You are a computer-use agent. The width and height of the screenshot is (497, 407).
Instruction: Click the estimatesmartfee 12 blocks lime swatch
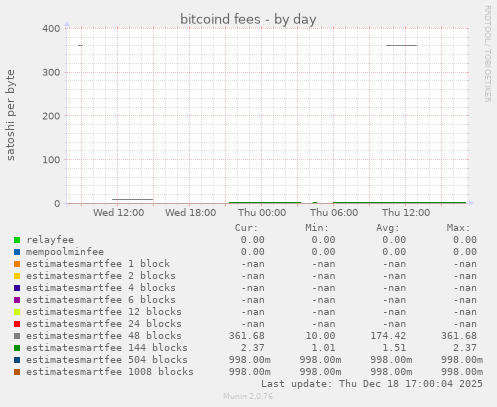[x=17, y=312]
